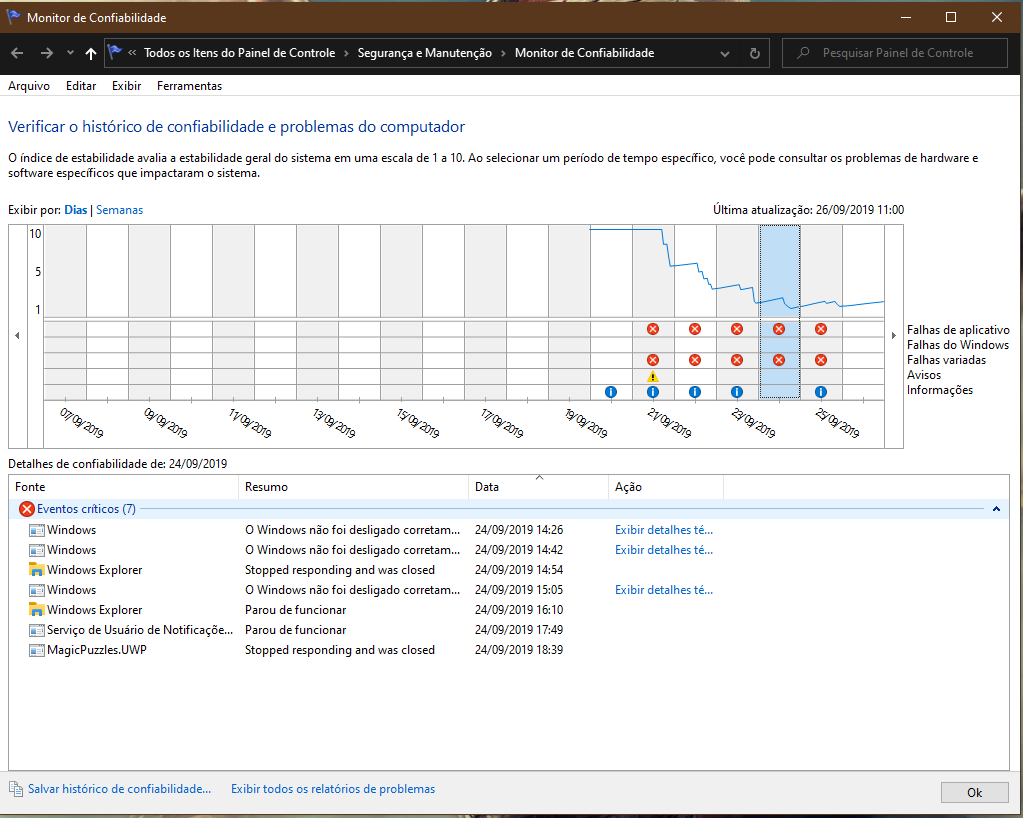Expand breadcrumb arrow after Segurança e Manutenção

[x=504, y=53]
